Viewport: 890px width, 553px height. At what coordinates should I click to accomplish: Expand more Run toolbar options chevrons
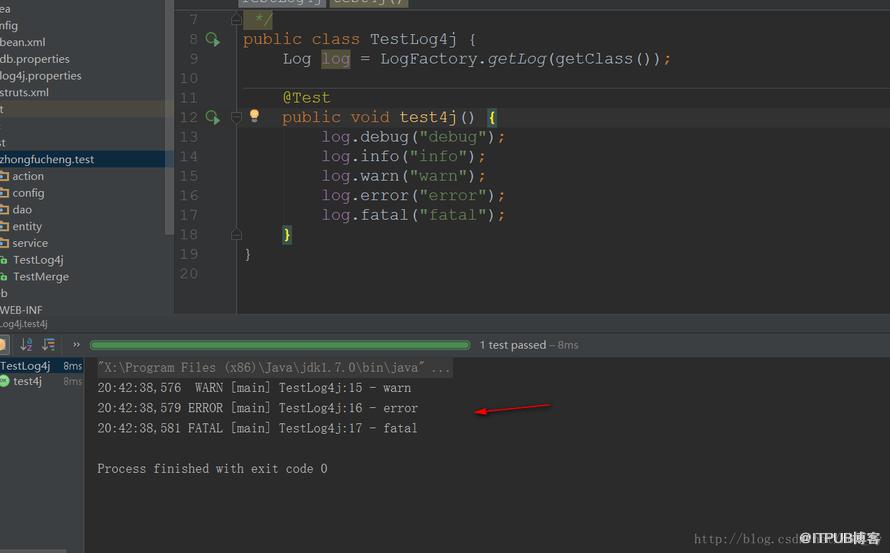pyautogui.click(x=76, y=345)
